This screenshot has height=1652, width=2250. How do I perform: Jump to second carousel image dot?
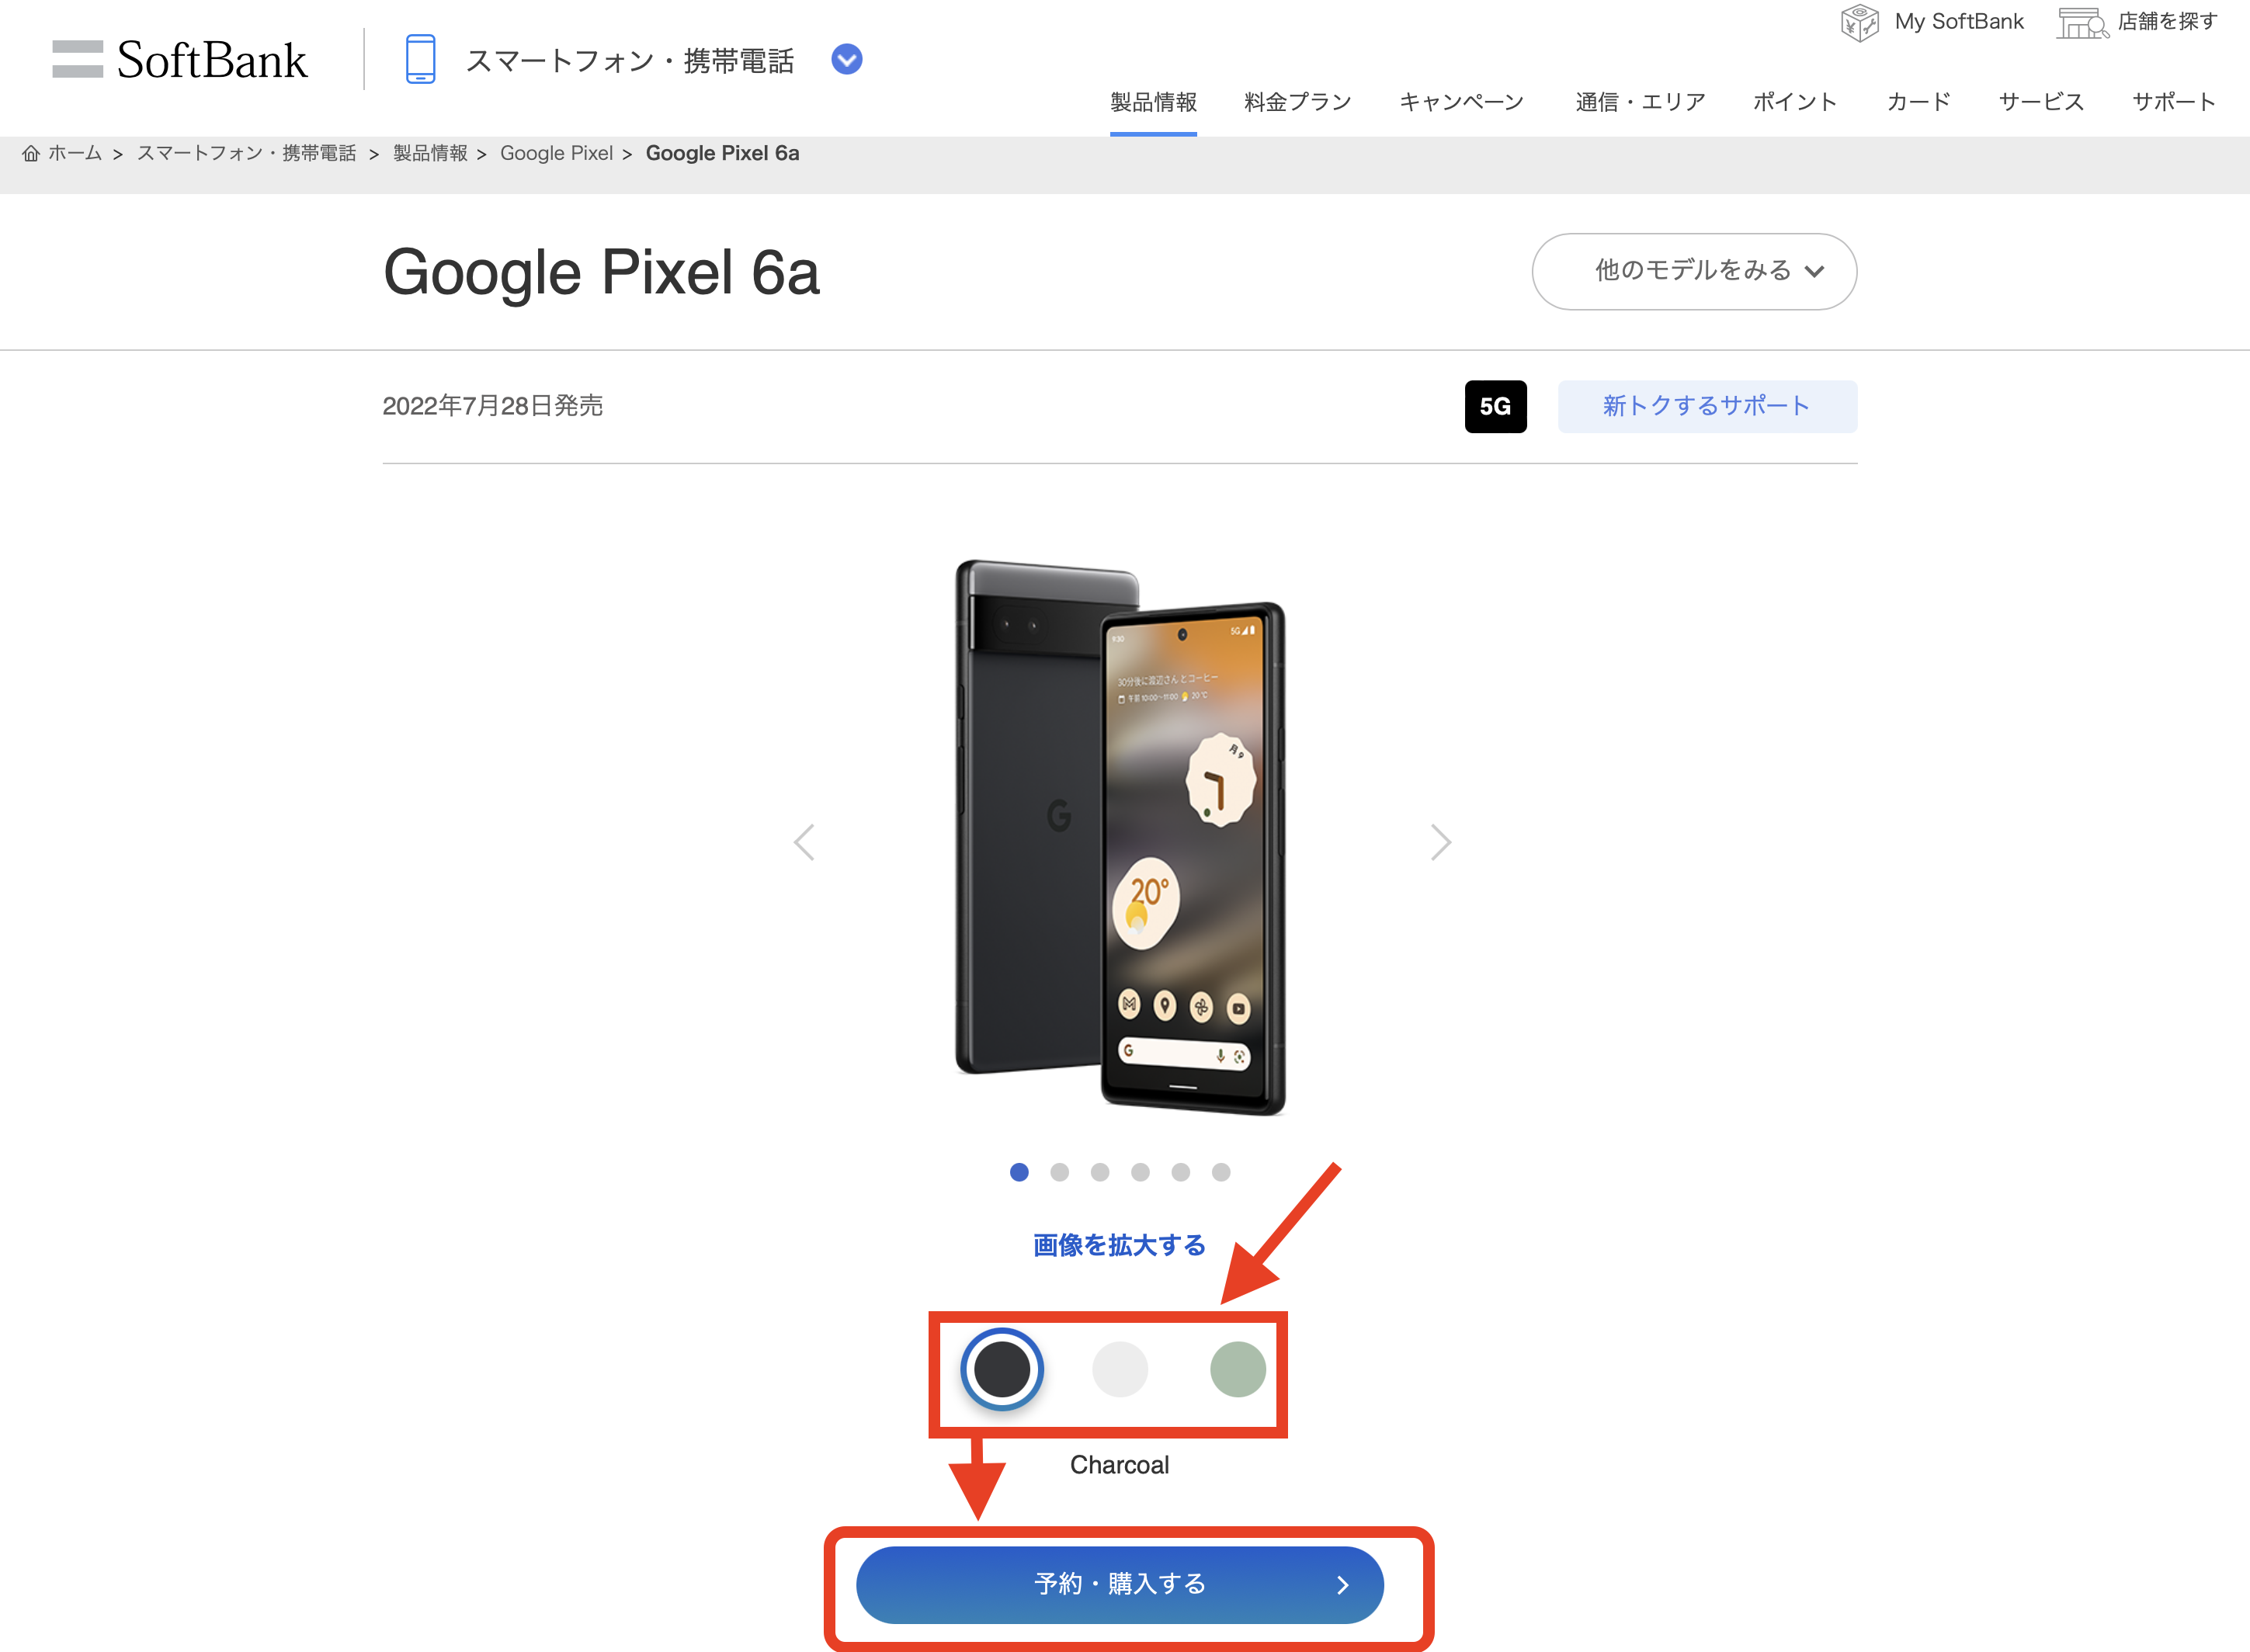click(1060, 1172)
